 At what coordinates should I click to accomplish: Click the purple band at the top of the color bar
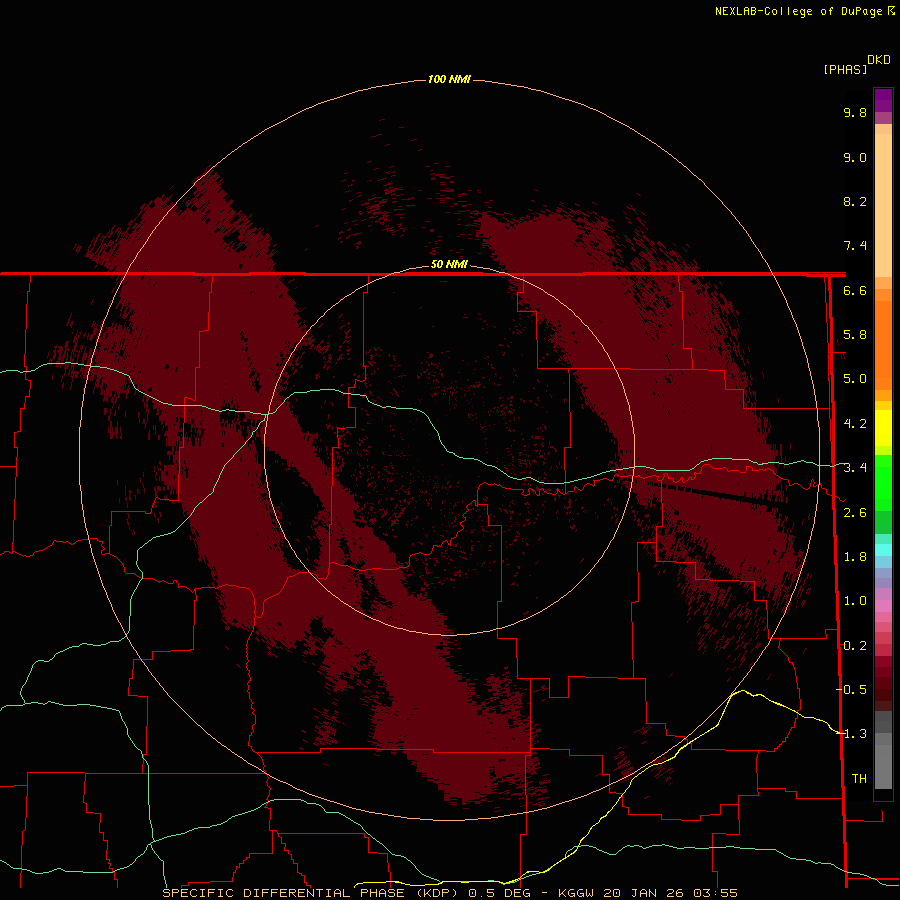[x=883, y=100]
